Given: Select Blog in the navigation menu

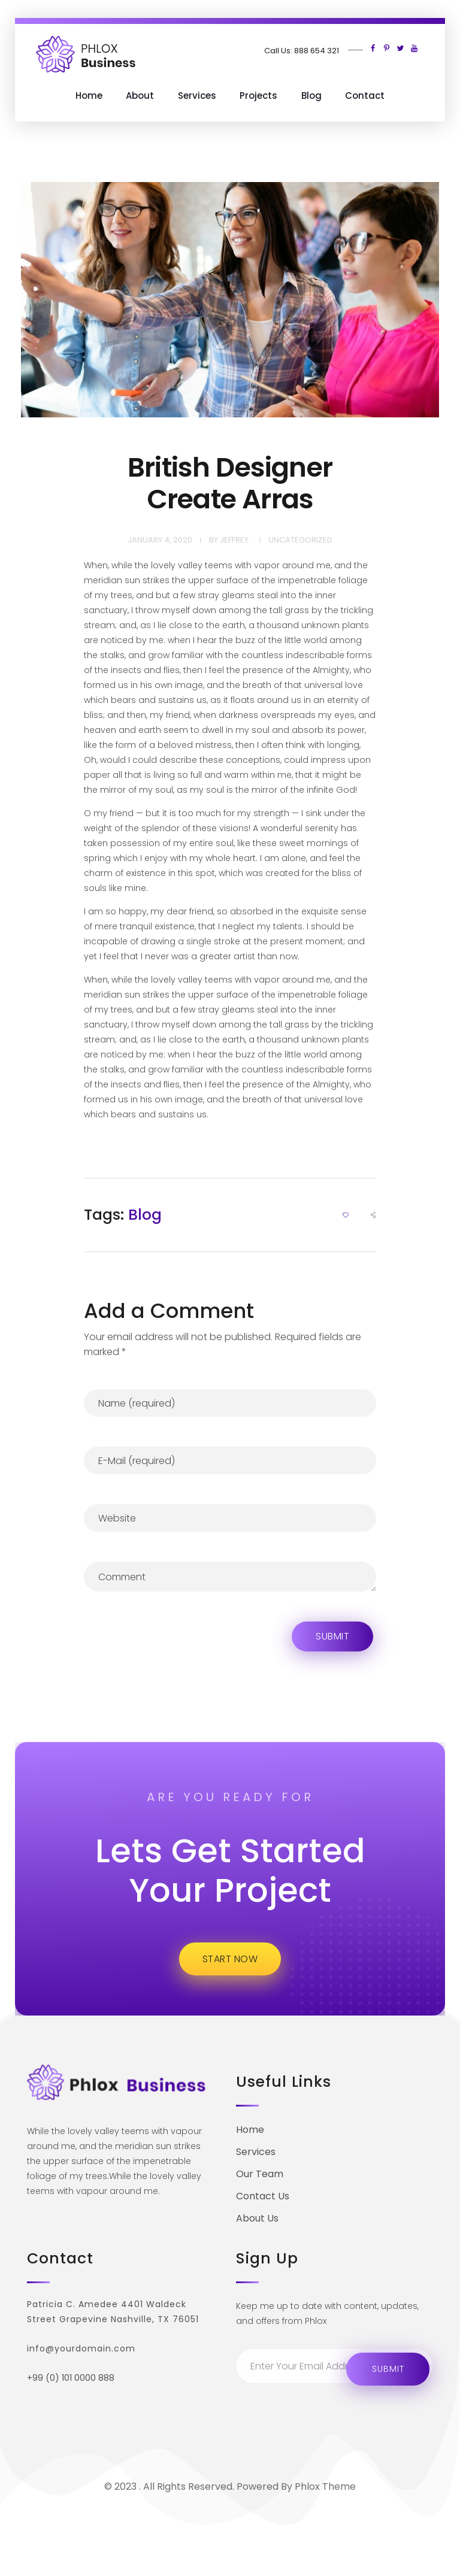Looking at the screenshot, I should pos(311,96).
